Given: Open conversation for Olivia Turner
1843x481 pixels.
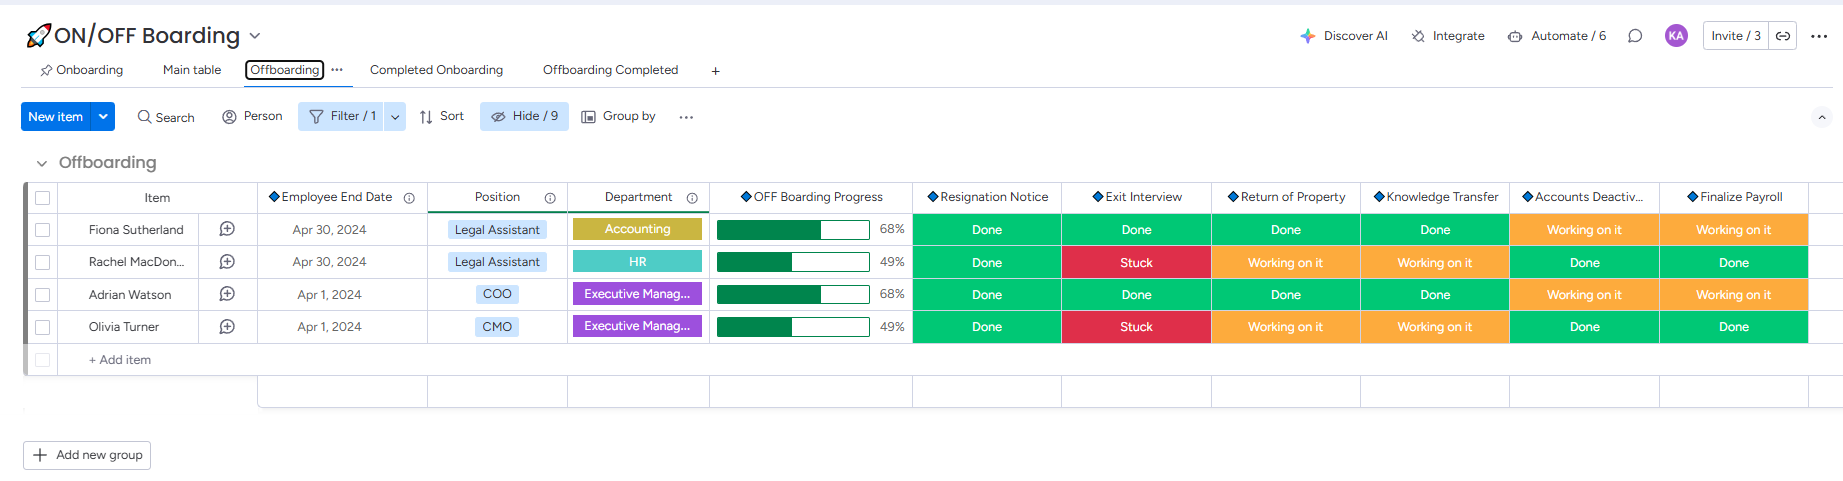Looking at the screenshot, I should (227, 327).
